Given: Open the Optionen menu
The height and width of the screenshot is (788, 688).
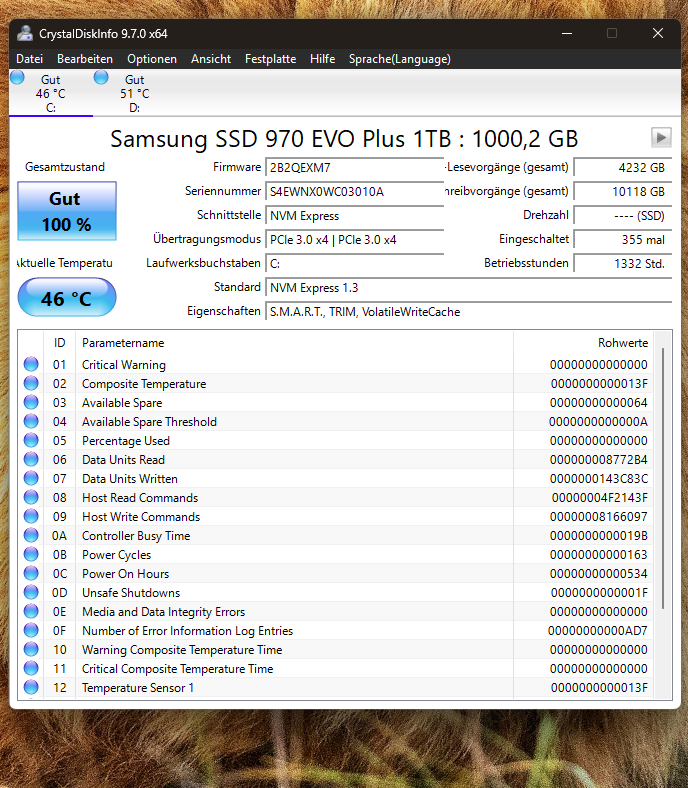Looking at the screenshot, I should pyautogui.click(x=152, y=59).
